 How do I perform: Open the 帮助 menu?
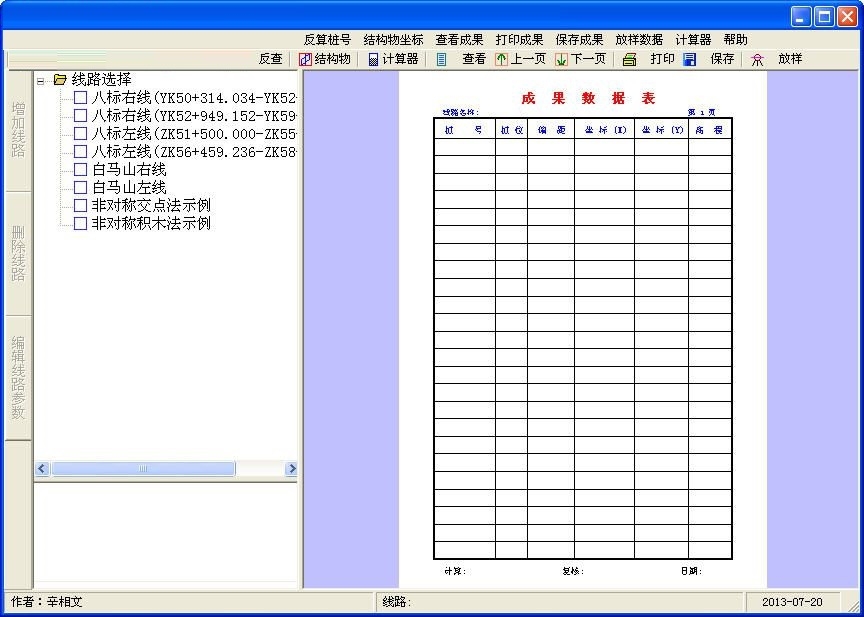[x=736, y=40]
